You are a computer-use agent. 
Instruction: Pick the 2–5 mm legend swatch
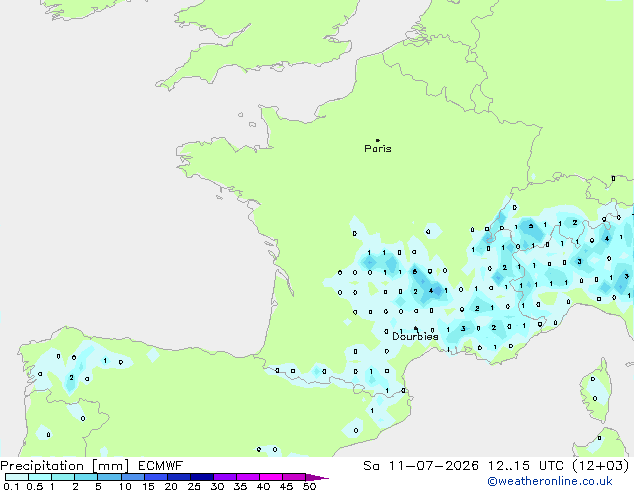(86, 477)
